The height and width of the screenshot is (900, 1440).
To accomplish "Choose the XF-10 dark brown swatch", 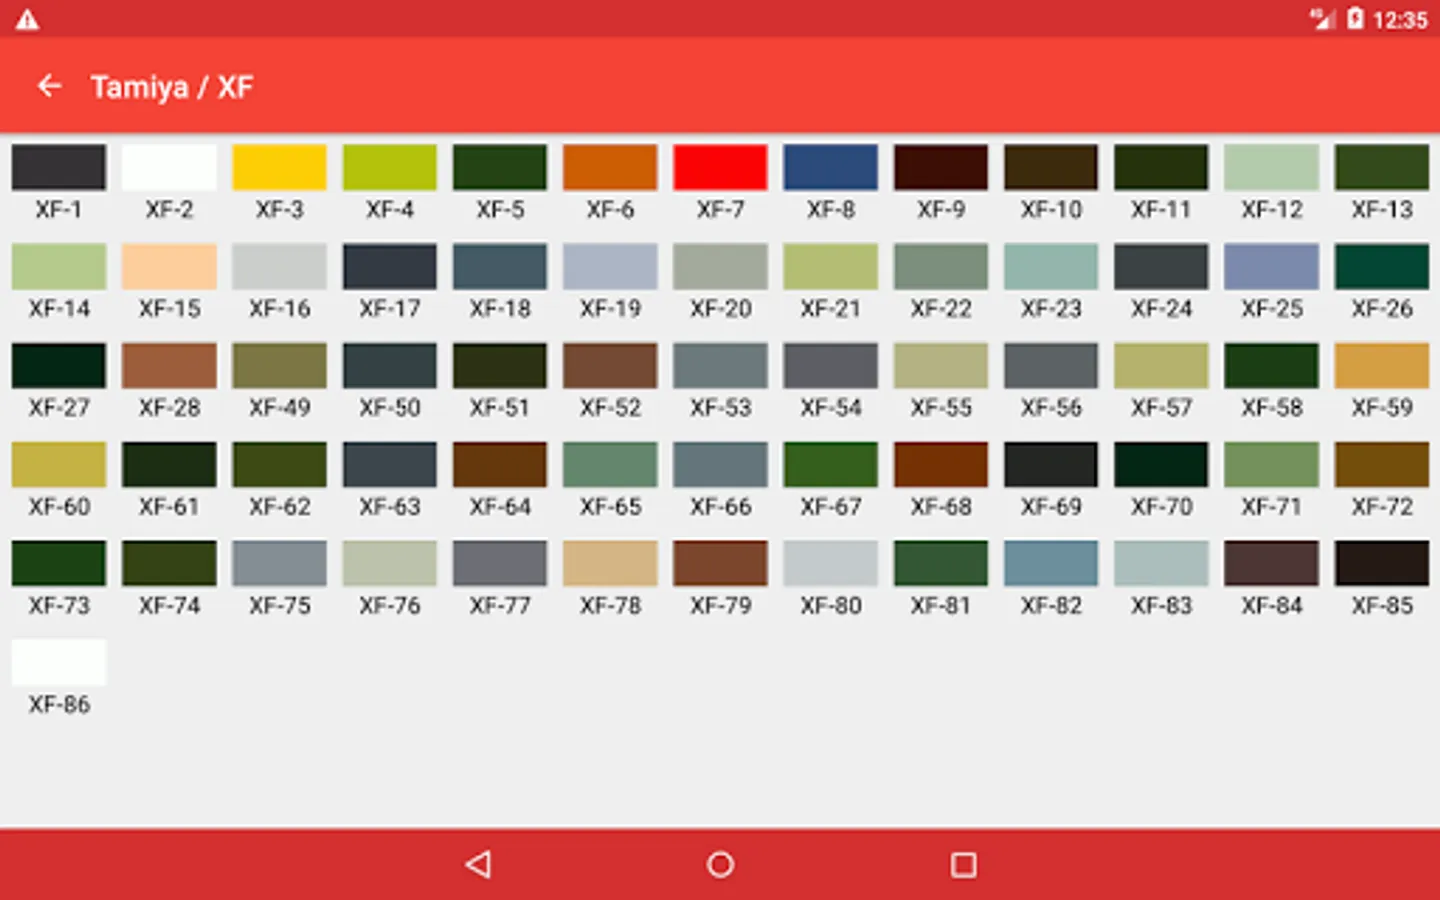I will click(x=1051, y=167).
